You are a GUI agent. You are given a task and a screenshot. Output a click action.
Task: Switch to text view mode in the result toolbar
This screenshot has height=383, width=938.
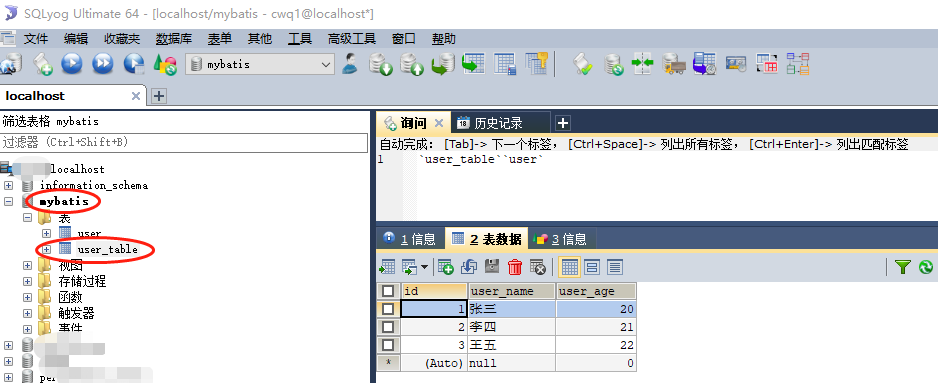pos(615,267)
